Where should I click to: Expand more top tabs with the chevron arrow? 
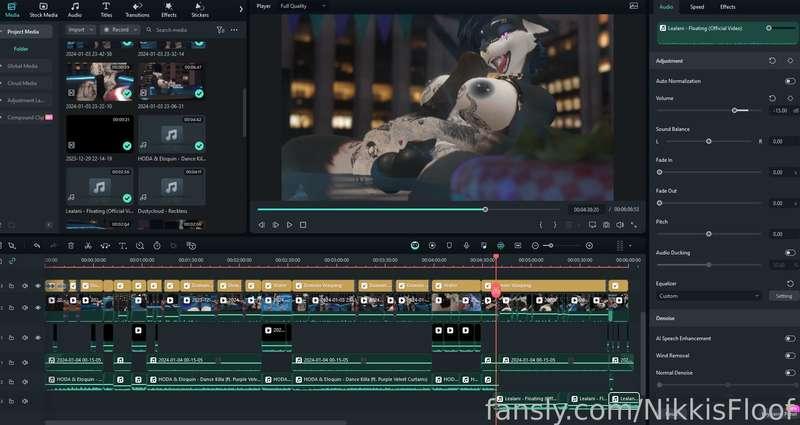pyautogui.click(x=241, y=9)
